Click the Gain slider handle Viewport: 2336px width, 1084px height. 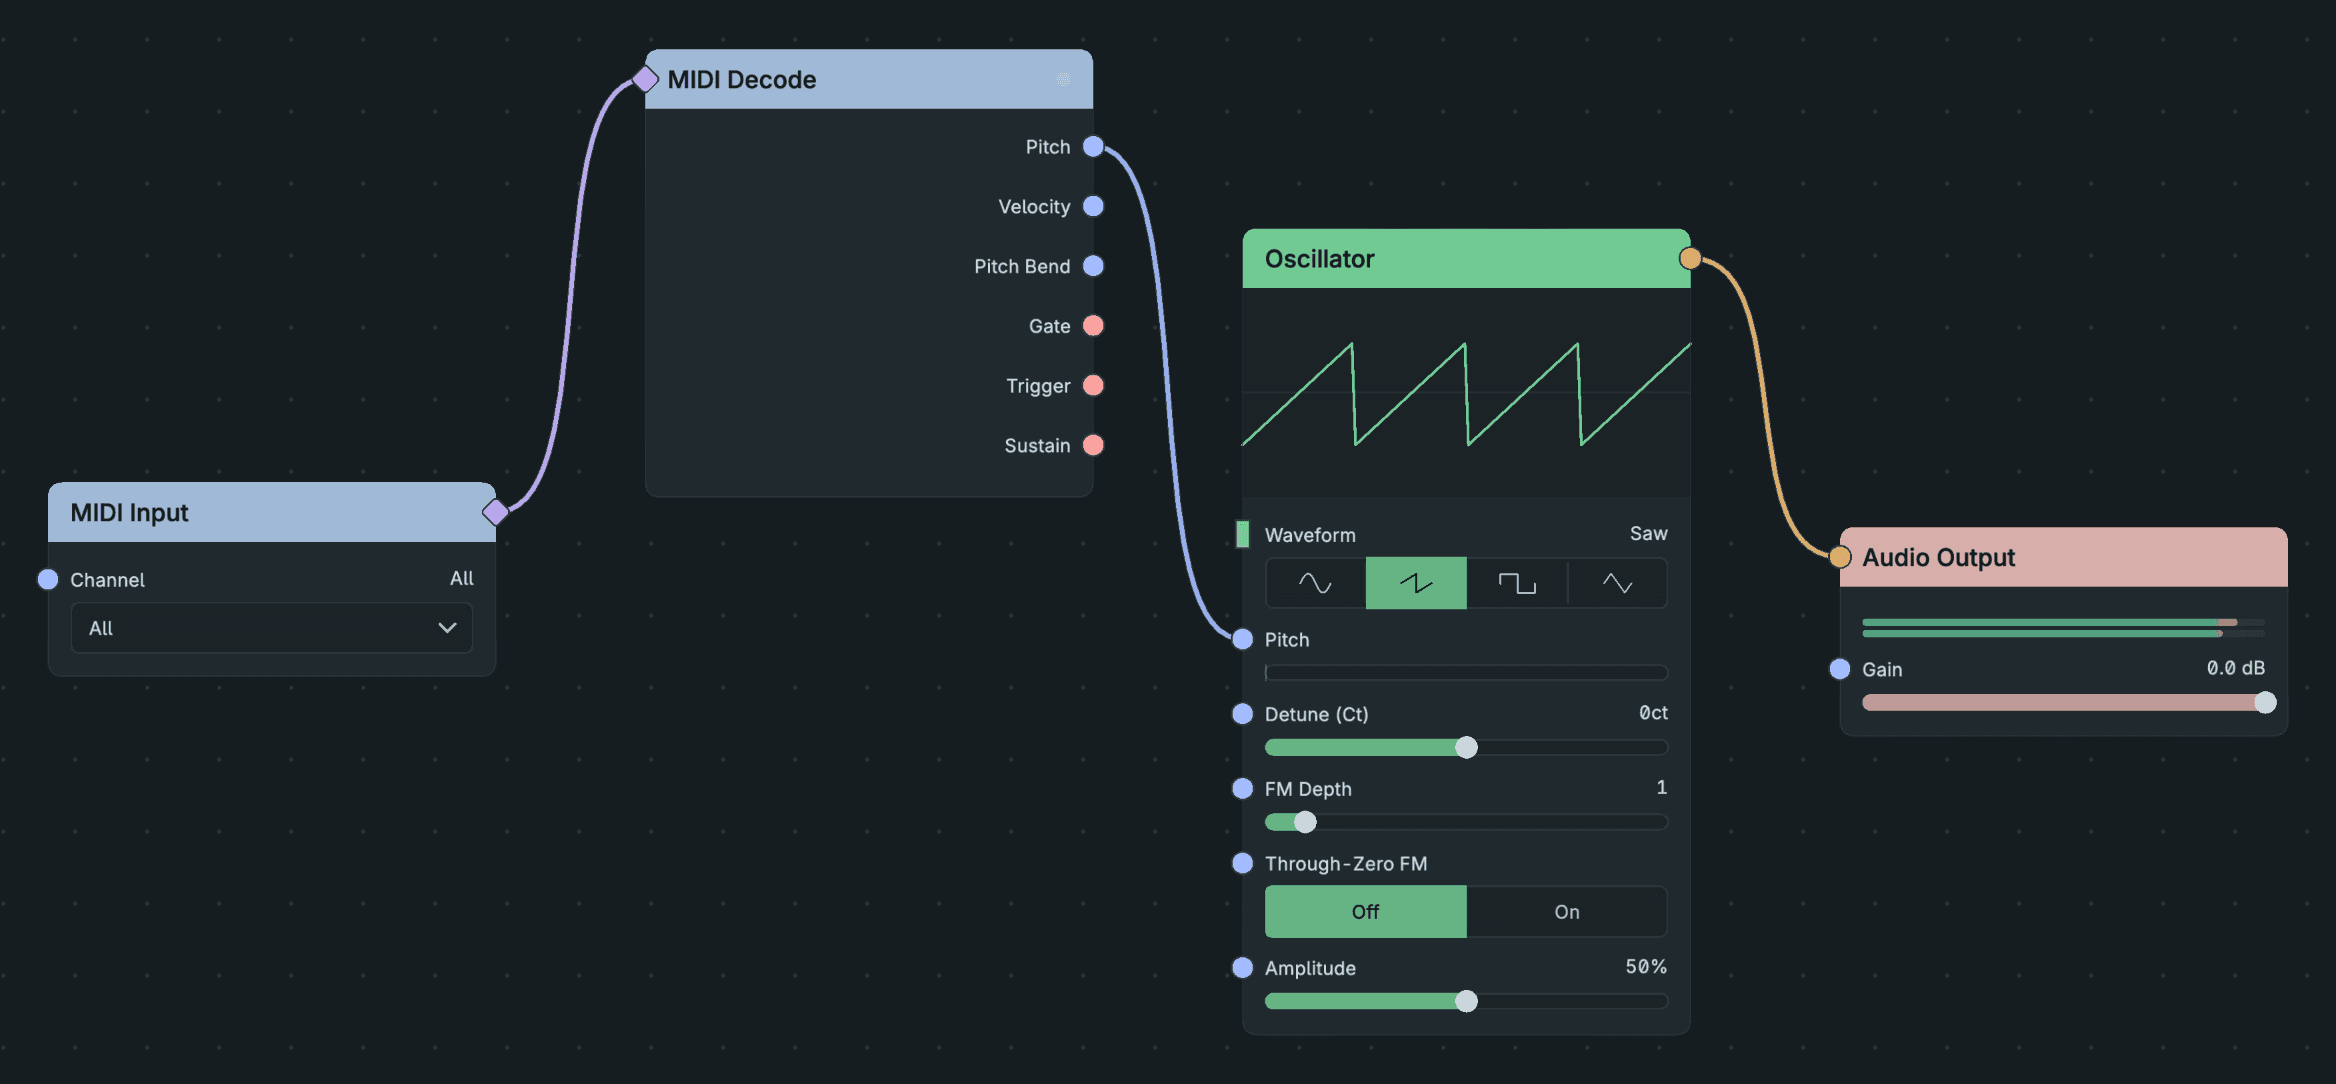coord(2265,703)
